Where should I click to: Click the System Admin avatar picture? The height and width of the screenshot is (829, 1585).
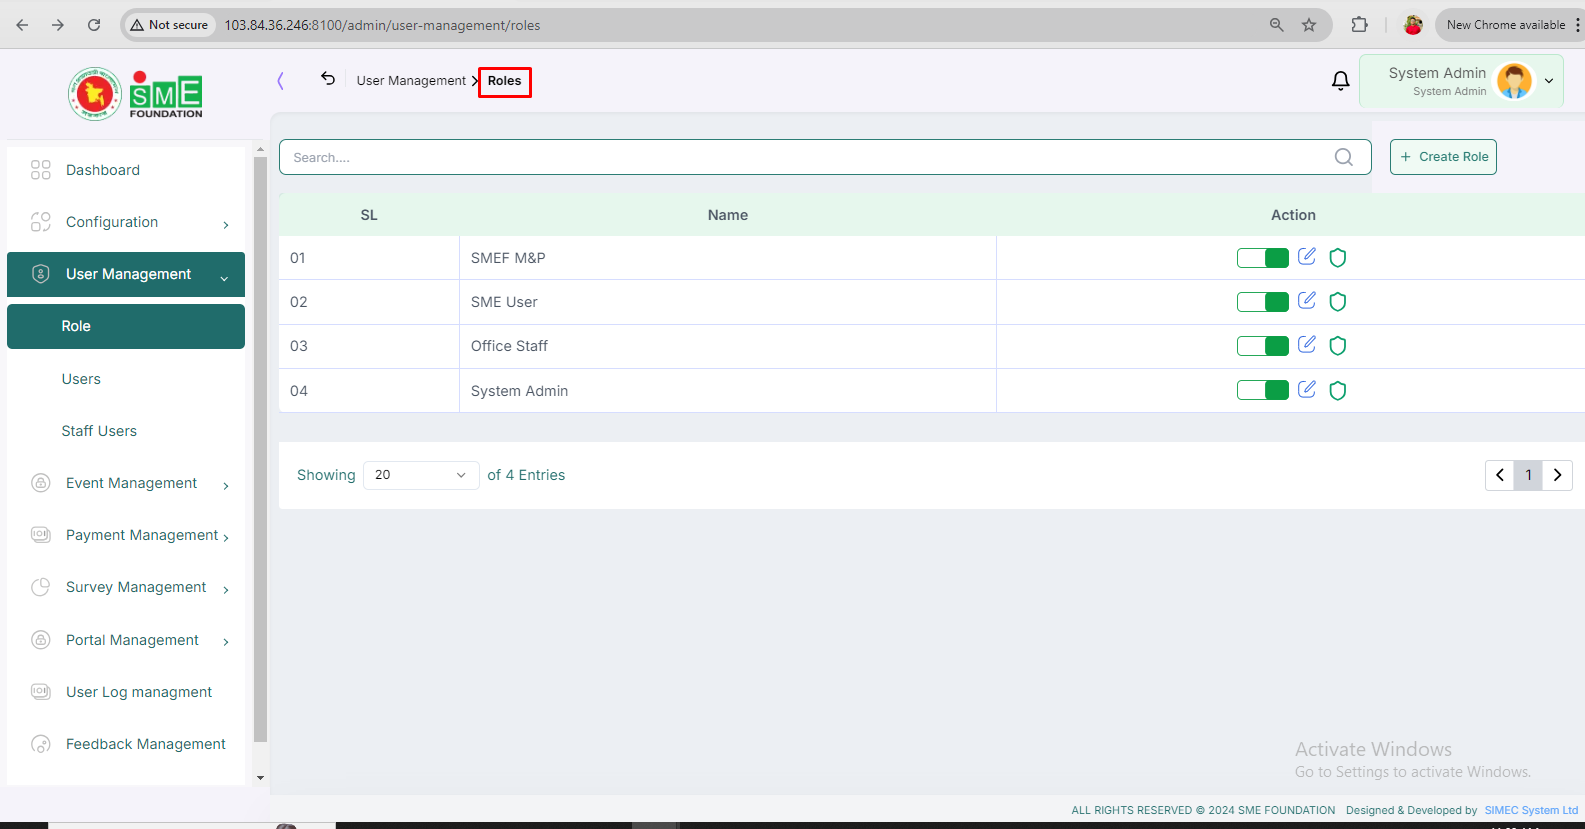coord(1514,81)
